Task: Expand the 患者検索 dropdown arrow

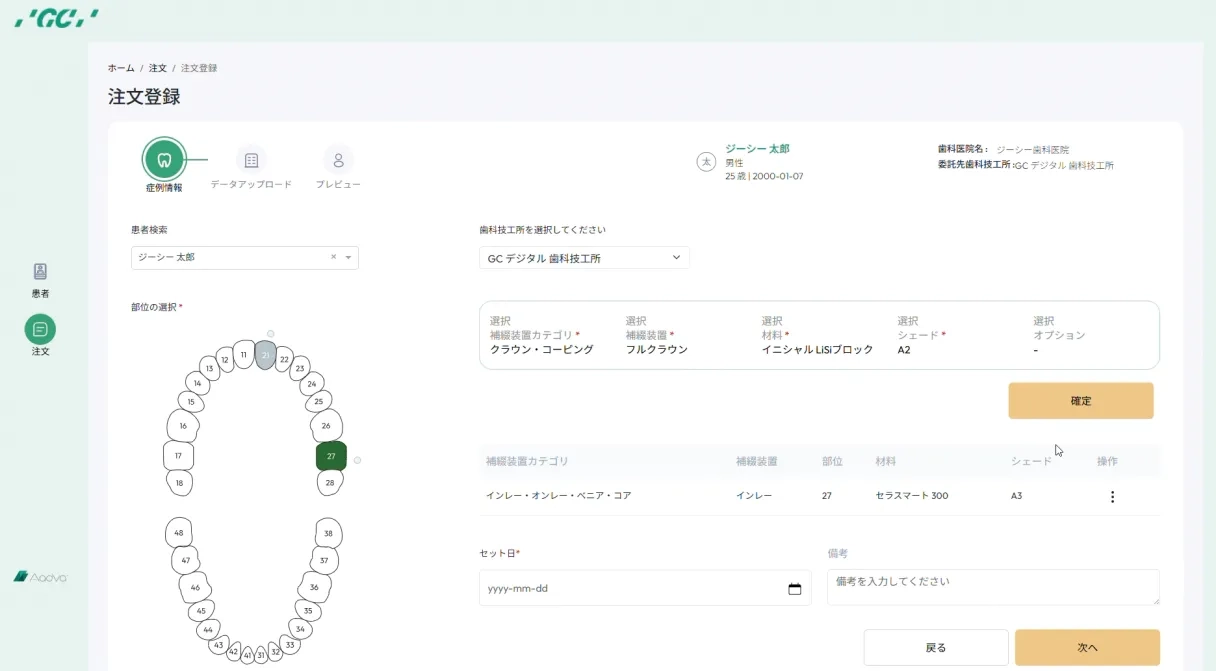Action: 348,258
